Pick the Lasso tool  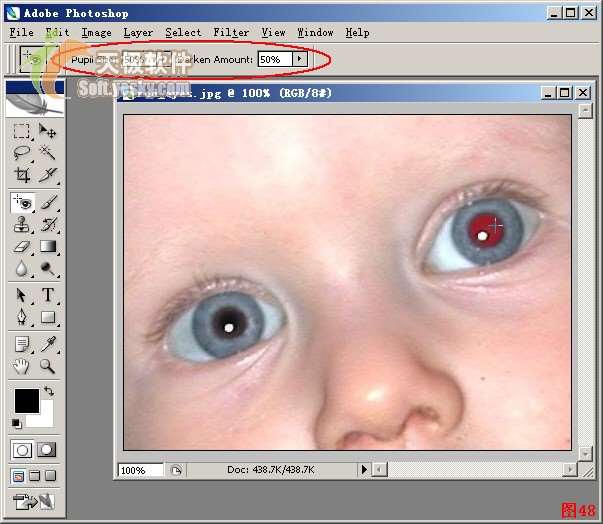(22, 153)
